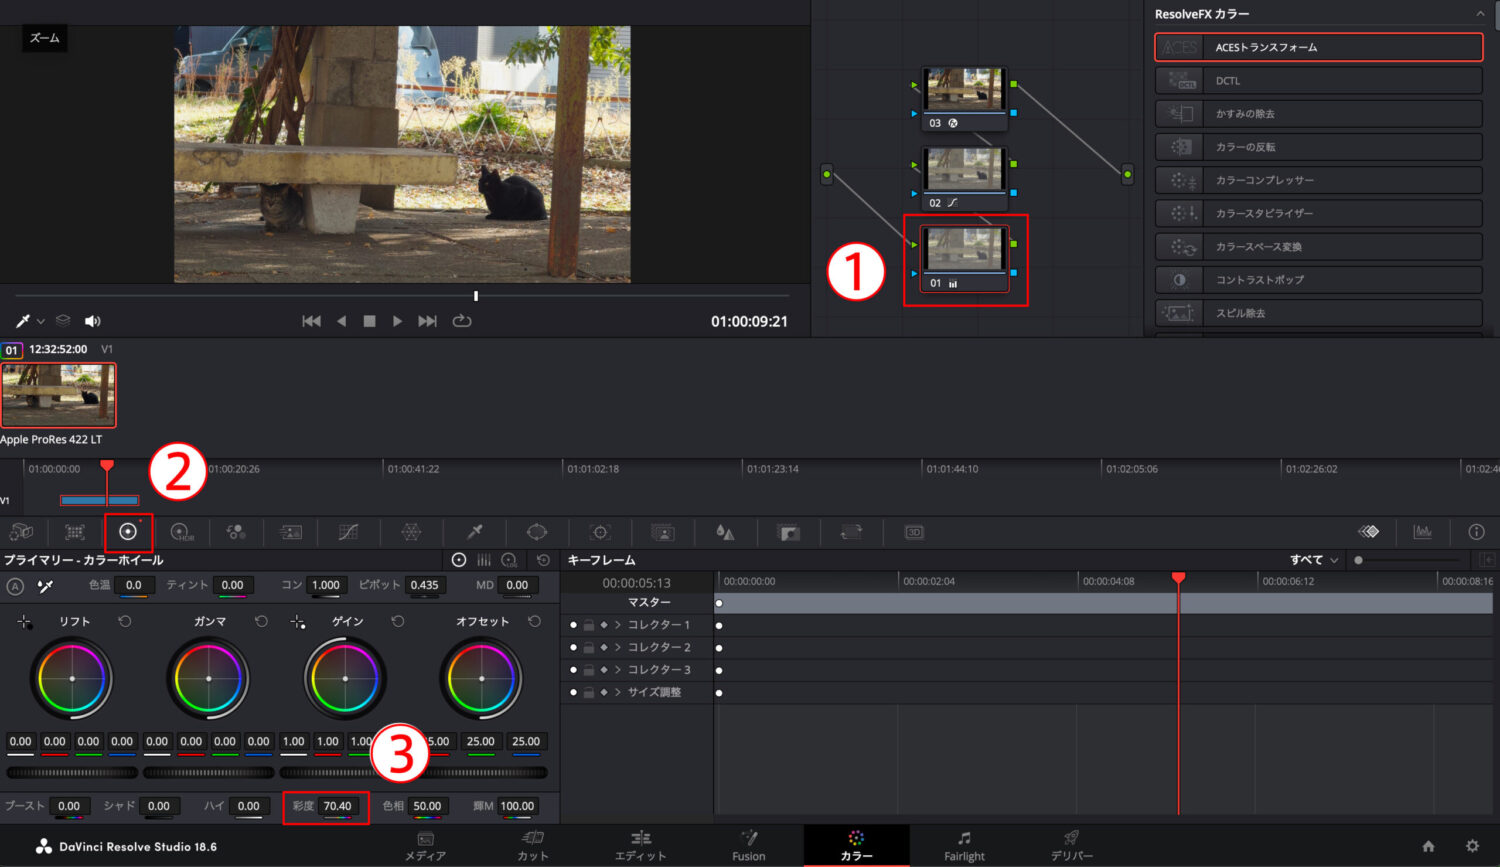This screenshot has width=1500, height=867.
Task: Expand the Corrector 2 keyframe track
Action: tap(618, 647)
